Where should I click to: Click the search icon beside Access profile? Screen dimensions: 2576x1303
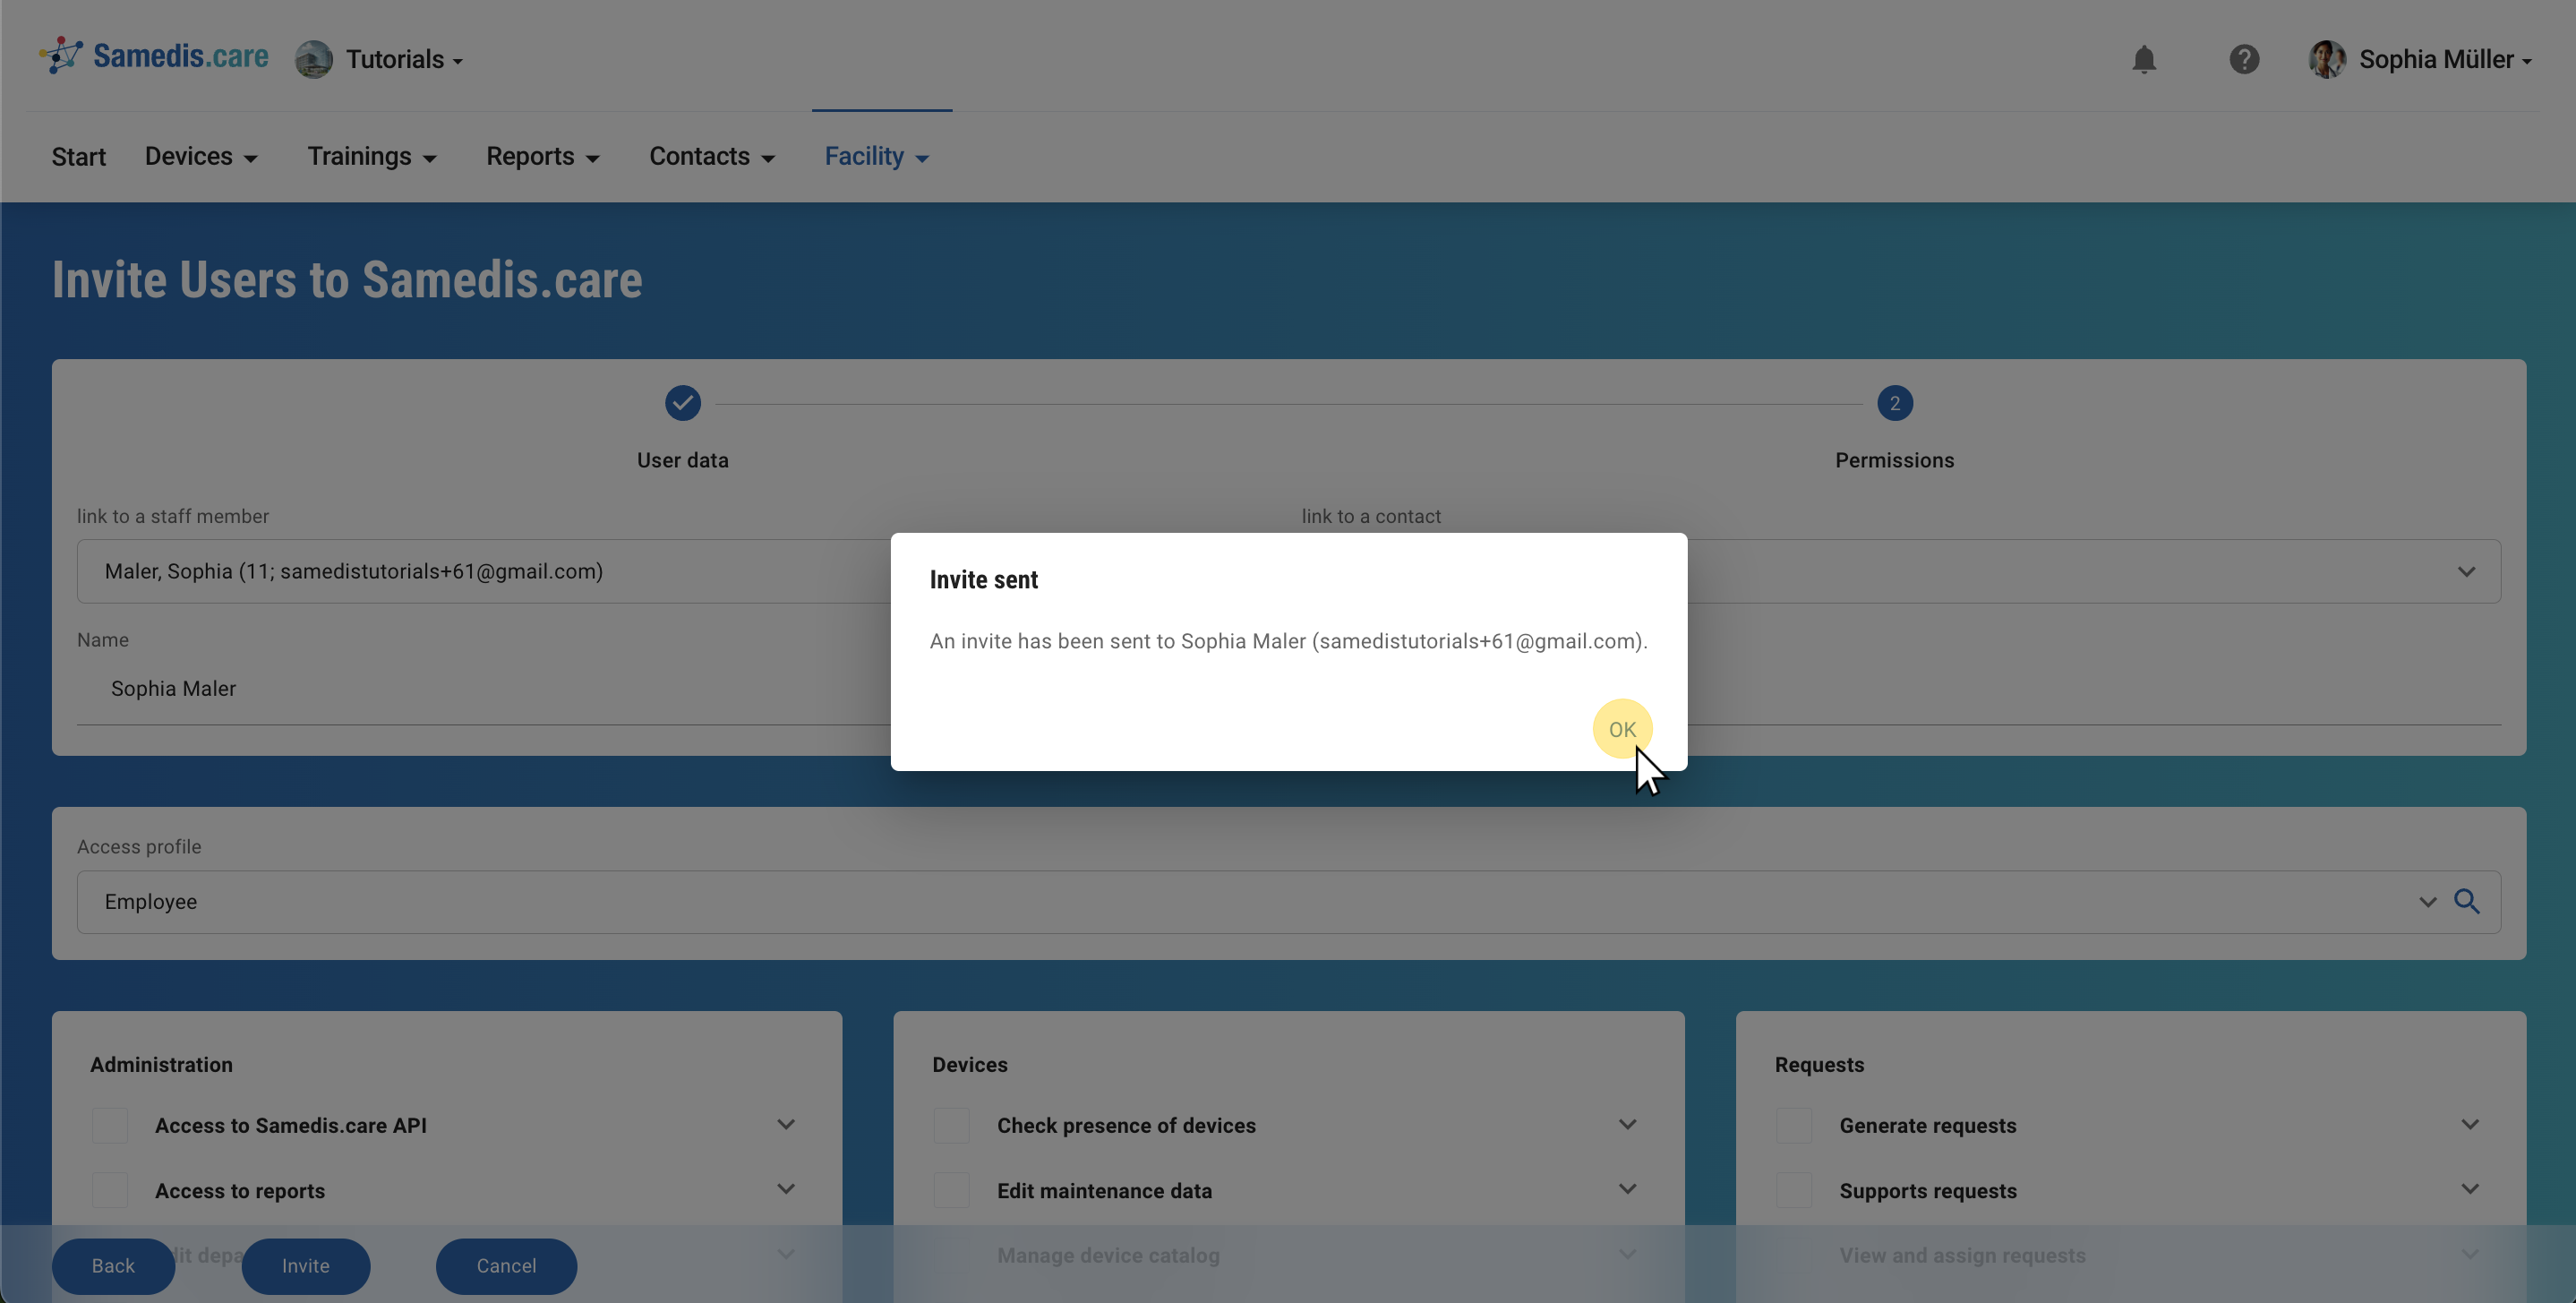pyautogui.click(x=2466, y=902)
